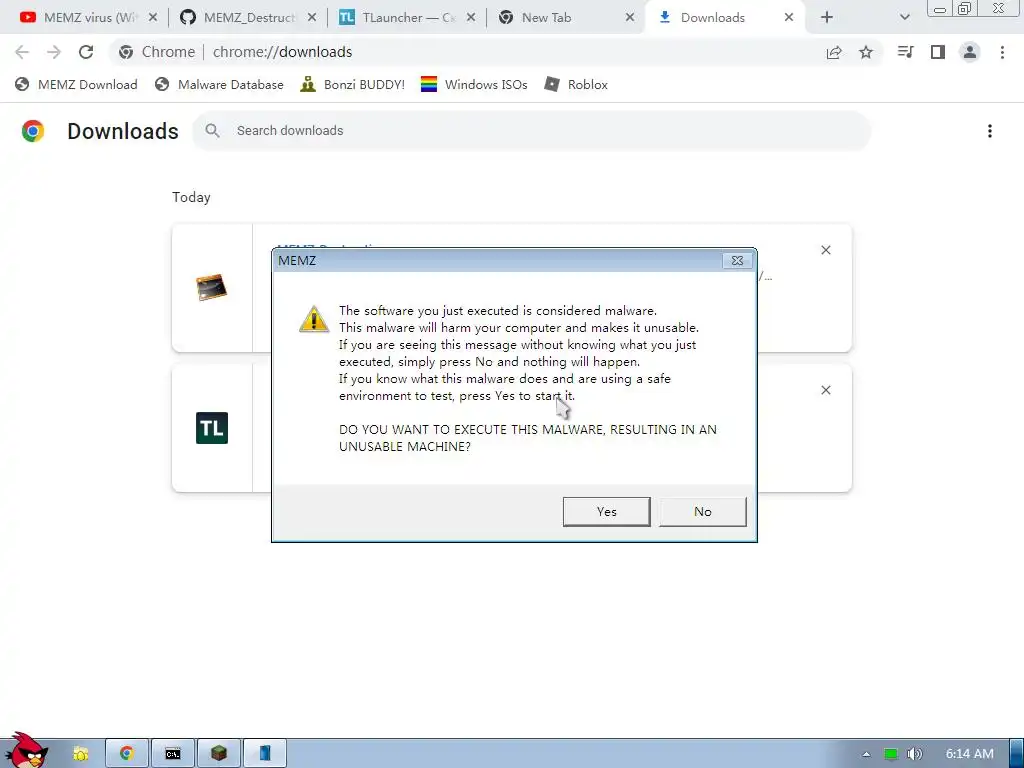1024x768 pixels.
Task: Click the green tray status icon
Action: coord(891,754)
